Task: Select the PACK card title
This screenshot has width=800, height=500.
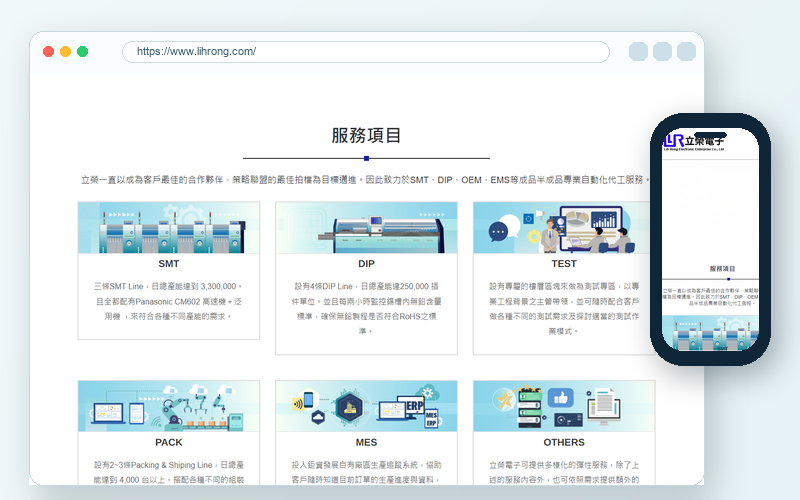Action: pyautogui.click(x=169, y=442)
